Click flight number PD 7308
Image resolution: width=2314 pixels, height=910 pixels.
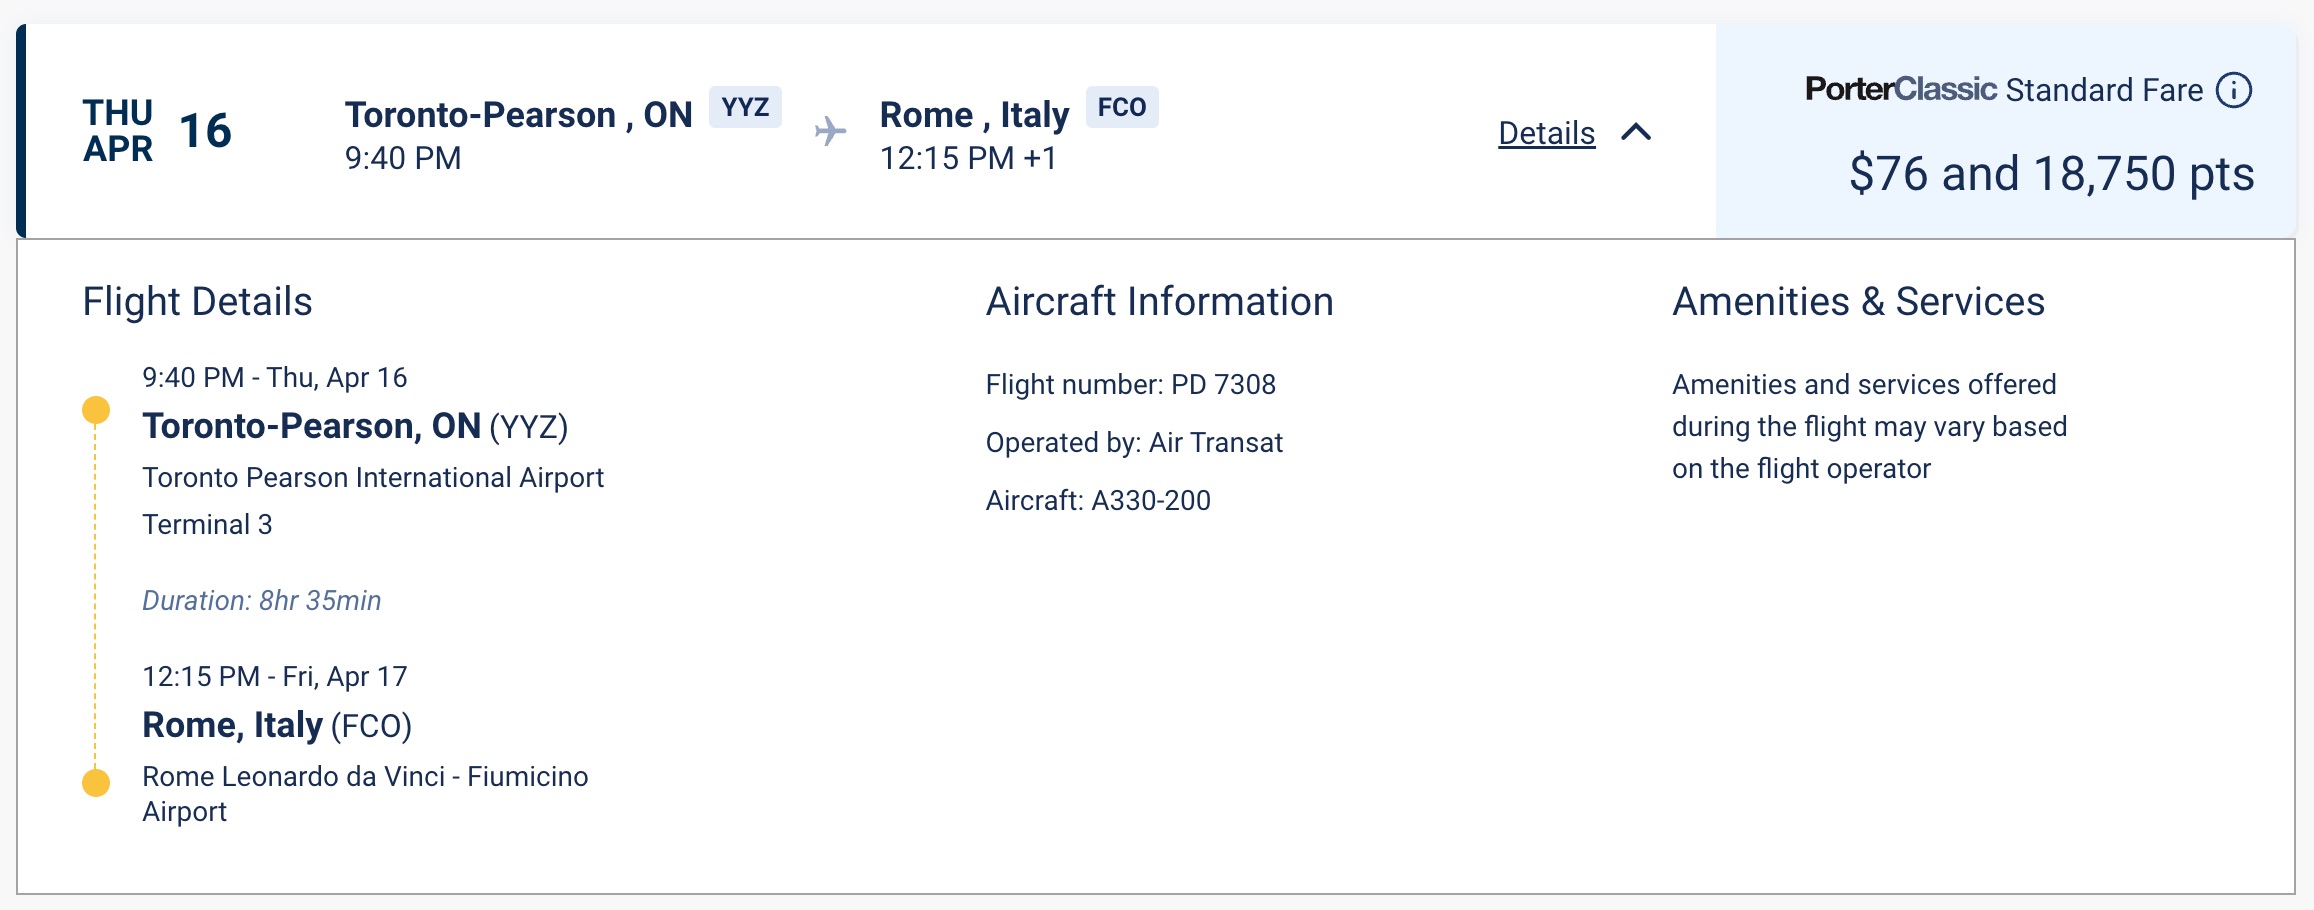pos(1130,385)
